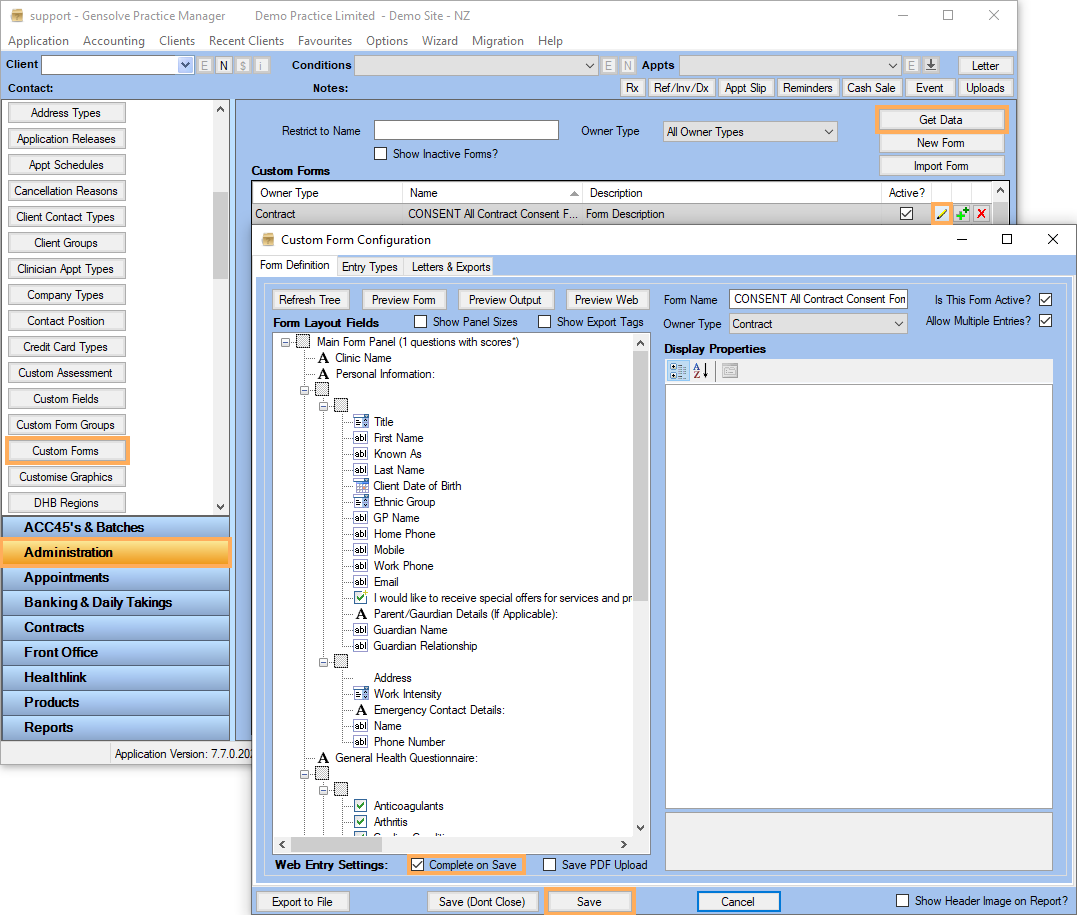Image resolution: width=1077 pixels, height=915 pixels.
Task: Click the $ icon near the Client field
Action: [x=241, y=64]
